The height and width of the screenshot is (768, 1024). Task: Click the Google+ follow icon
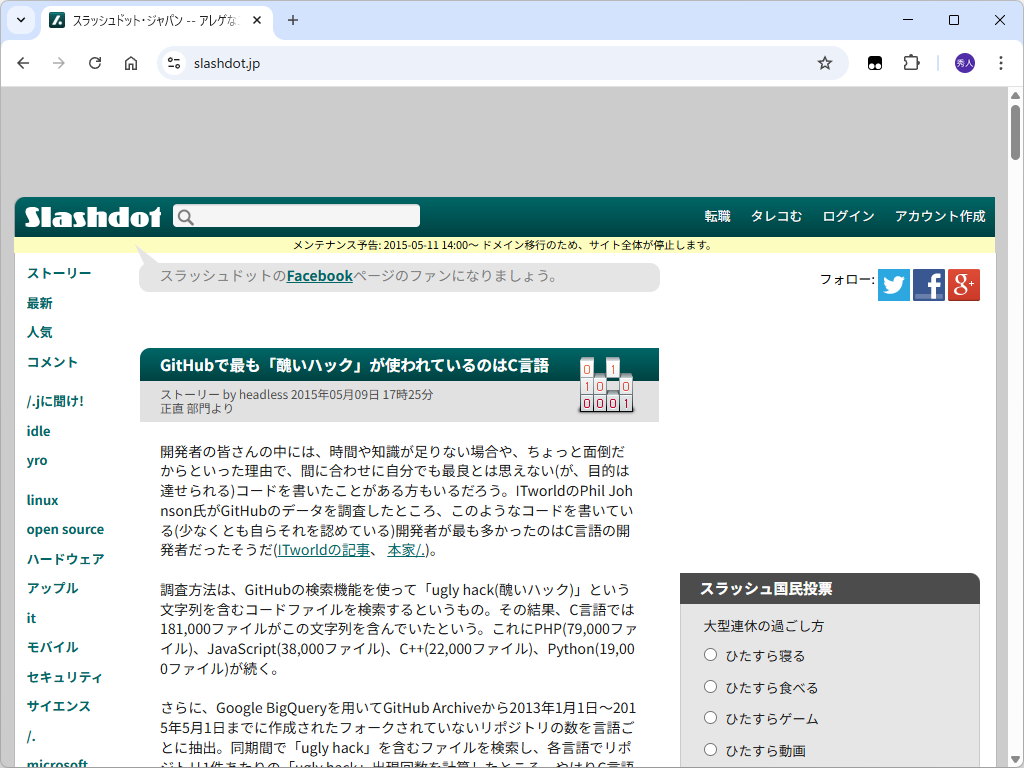click(963, 284)
